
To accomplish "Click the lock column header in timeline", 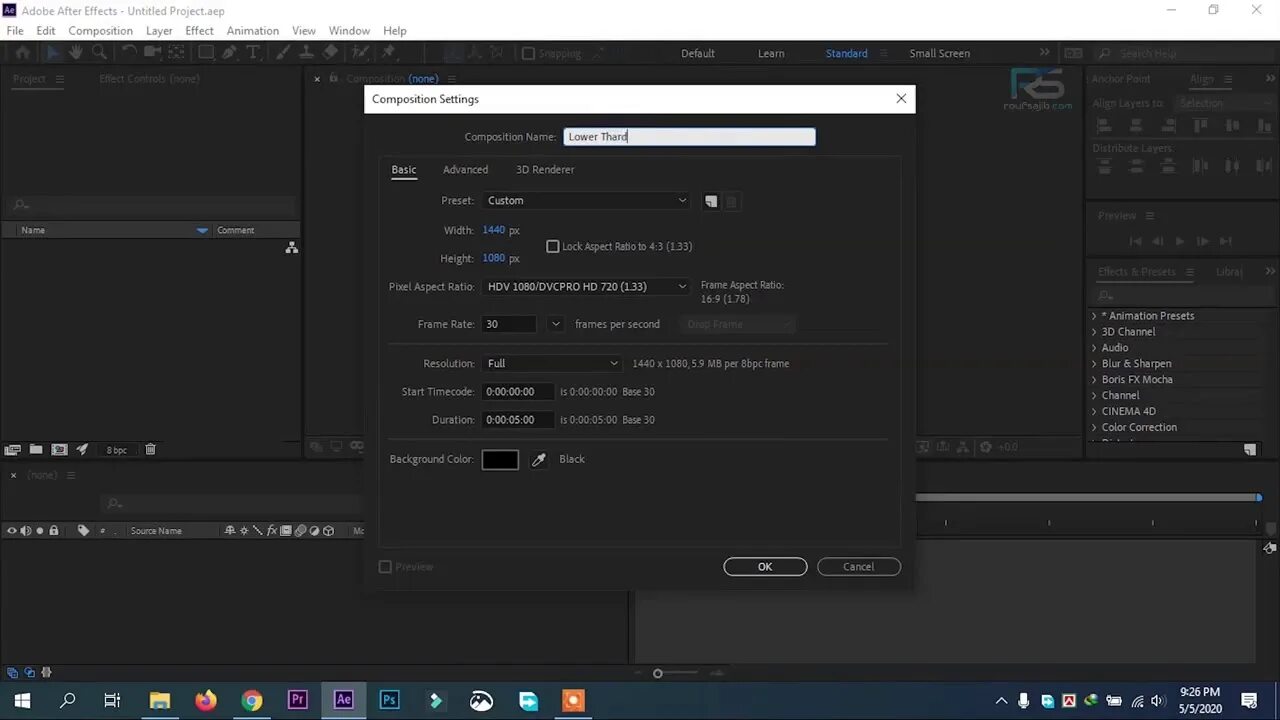I will (x=54, y=531).
